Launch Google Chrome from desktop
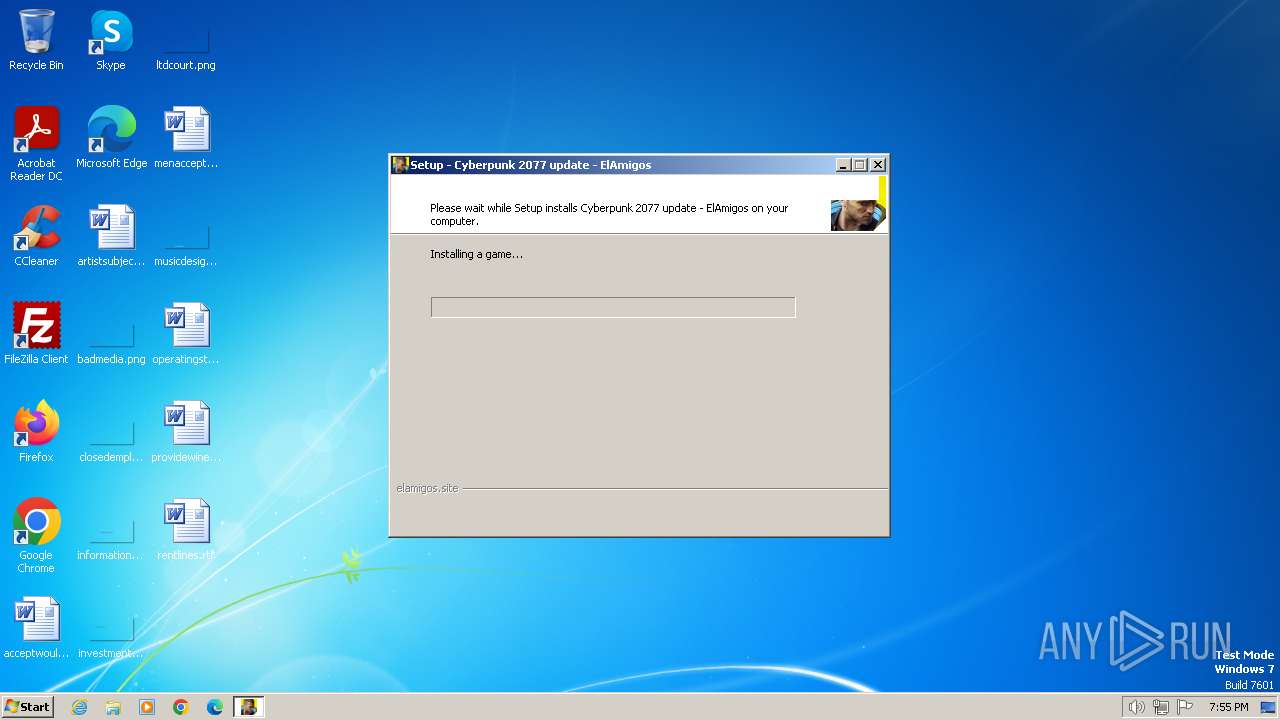The width and height of the screenshot is (1280, 720). 36,535
